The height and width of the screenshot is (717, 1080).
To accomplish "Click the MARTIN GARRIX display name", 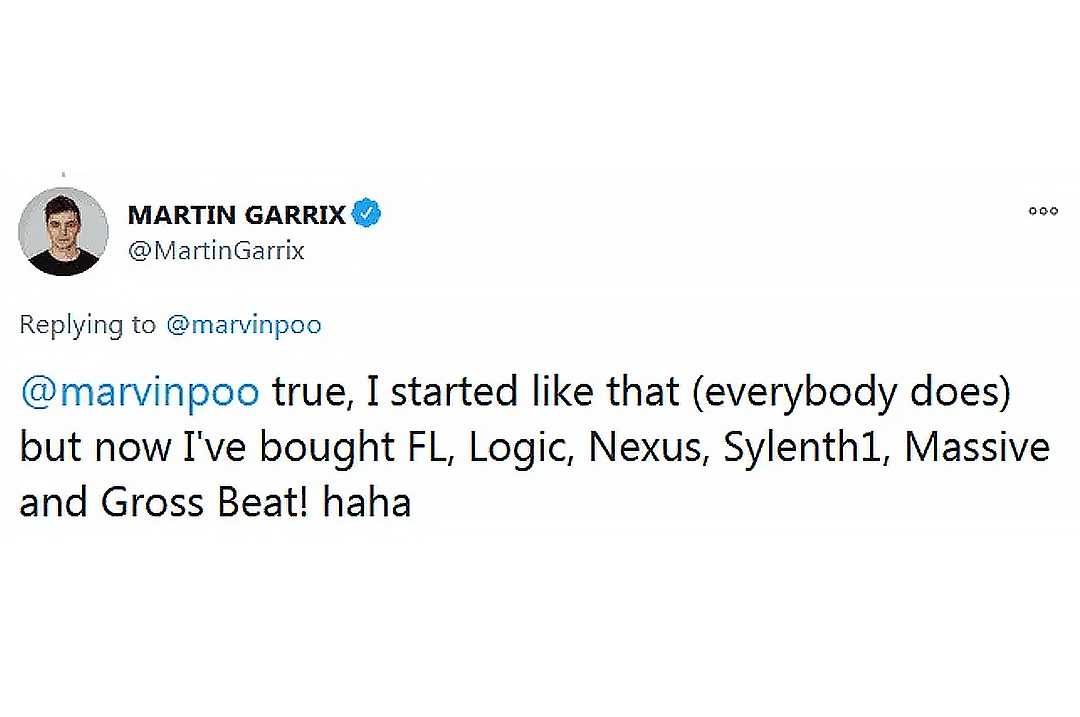I will click(237, 215).
